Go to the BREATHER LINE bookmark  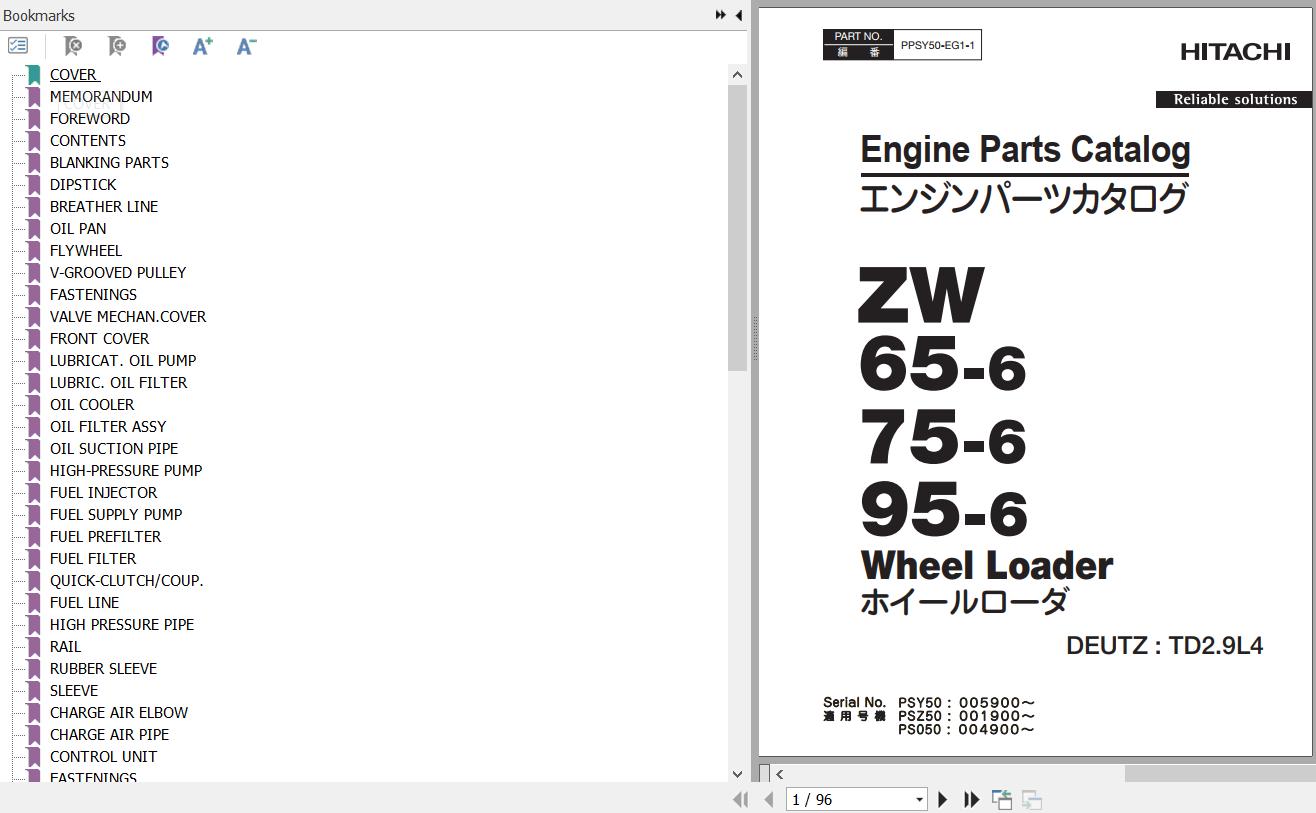point(104,206)
